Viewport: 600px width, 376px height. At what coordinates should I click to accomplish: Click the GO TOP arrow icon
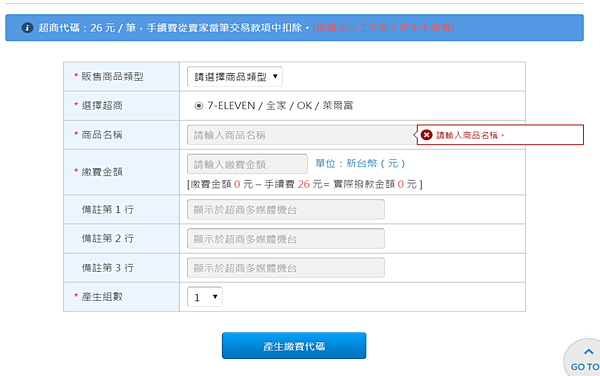coord(589,352)
